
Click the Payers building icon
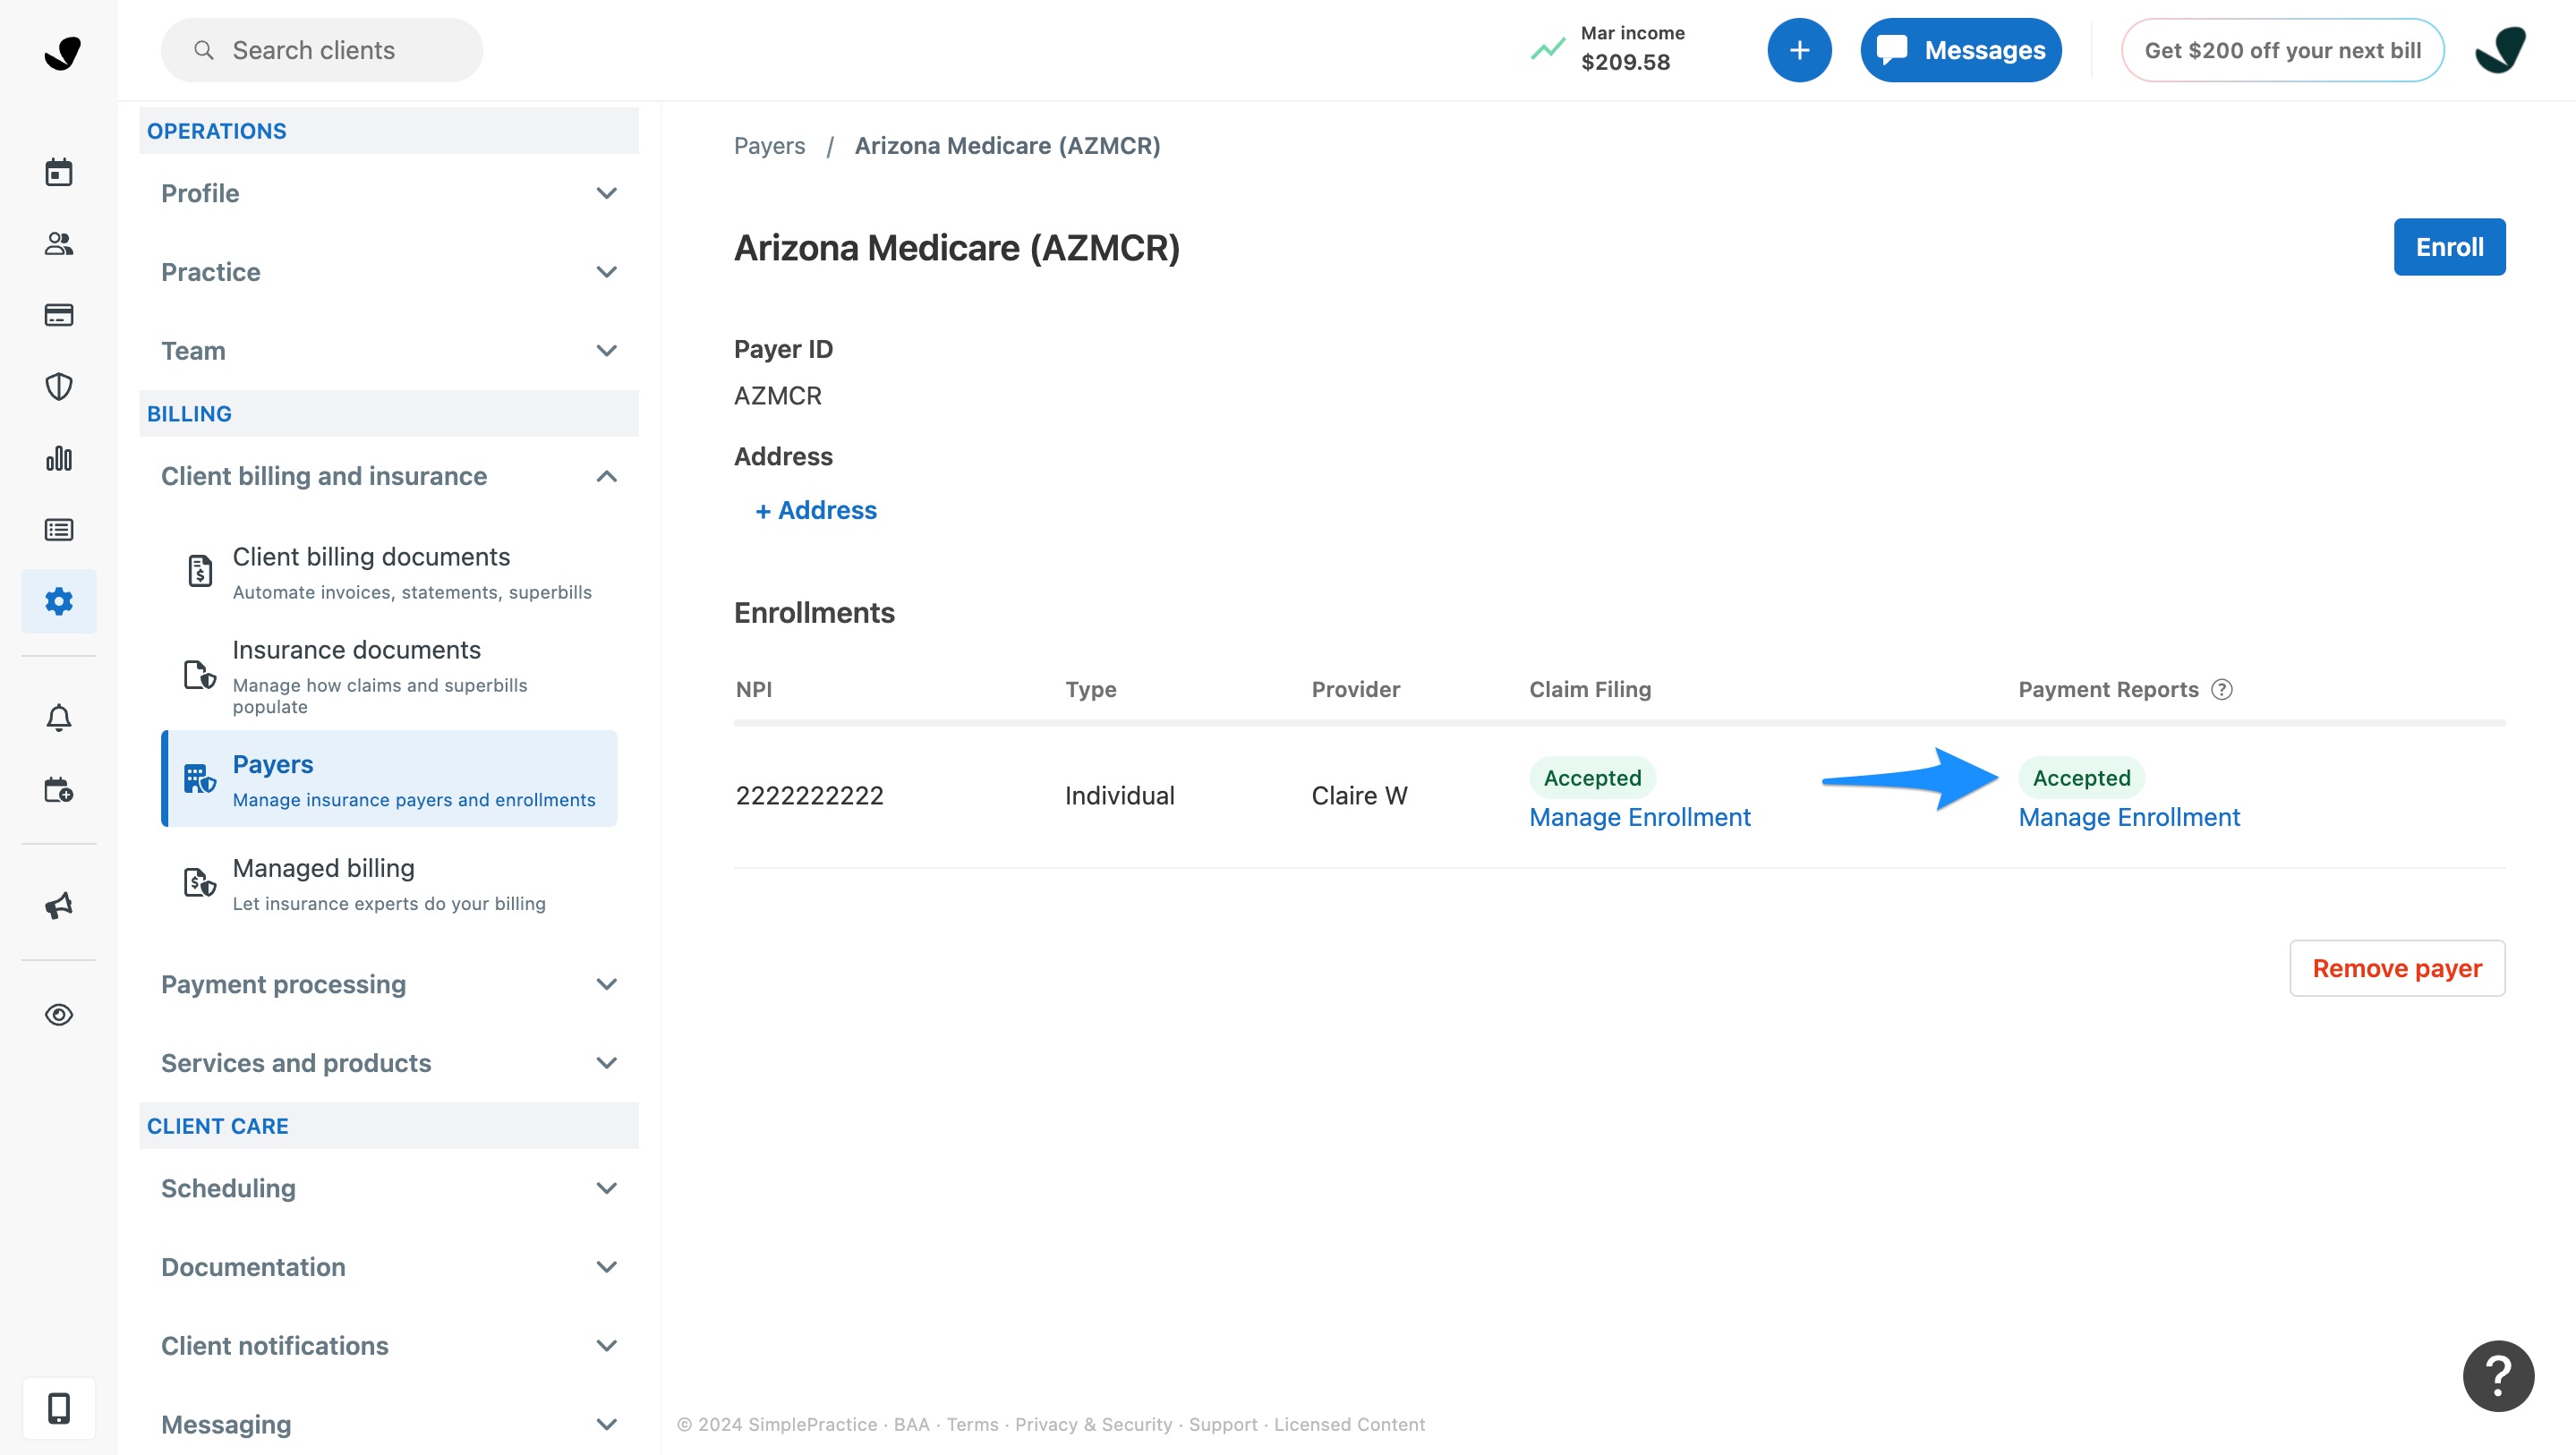pyautogui.click(x=199, y=779)
